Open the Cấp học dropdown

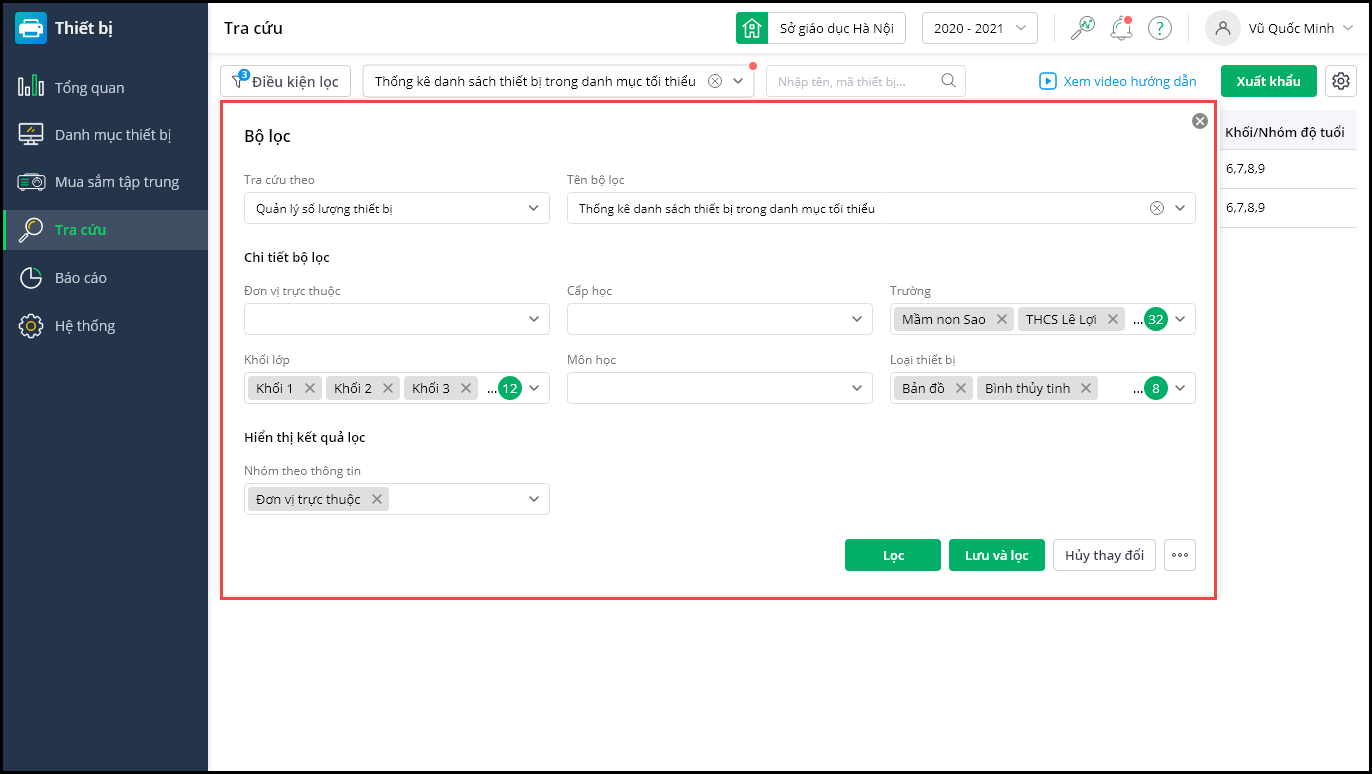(x=720, y=319)
